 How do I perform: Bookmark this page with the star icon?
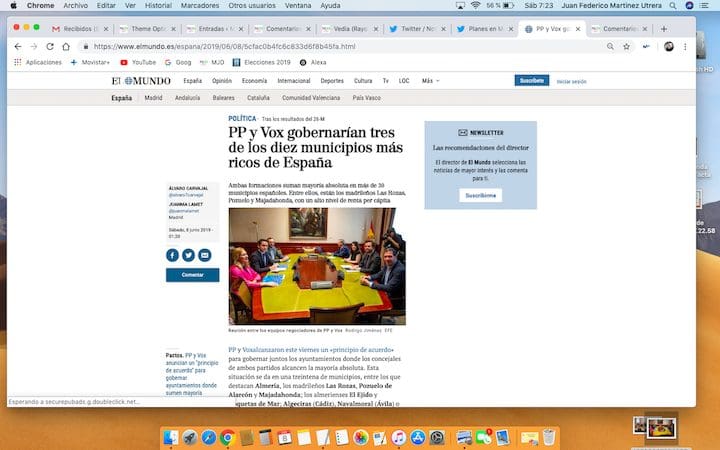pyautogui.click(x=626, y=46)
